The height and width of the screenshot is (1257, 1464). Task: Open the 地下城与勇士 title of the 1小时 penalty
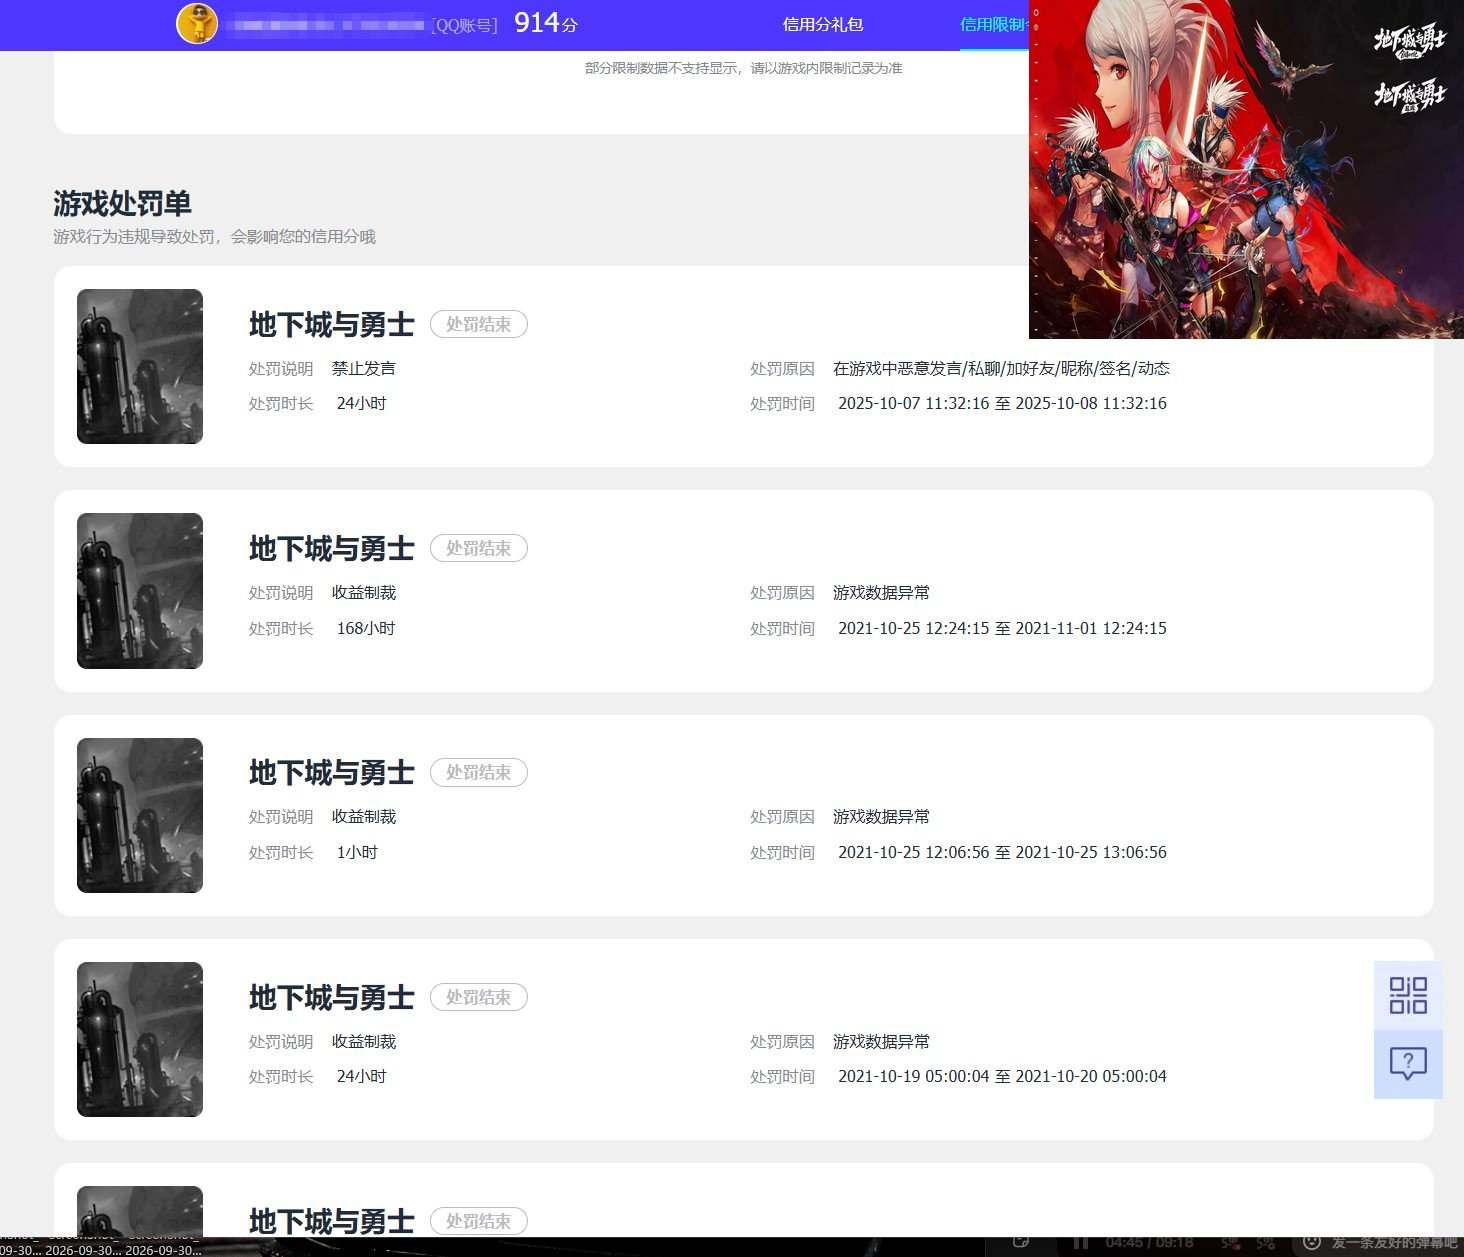click(331, 772)
